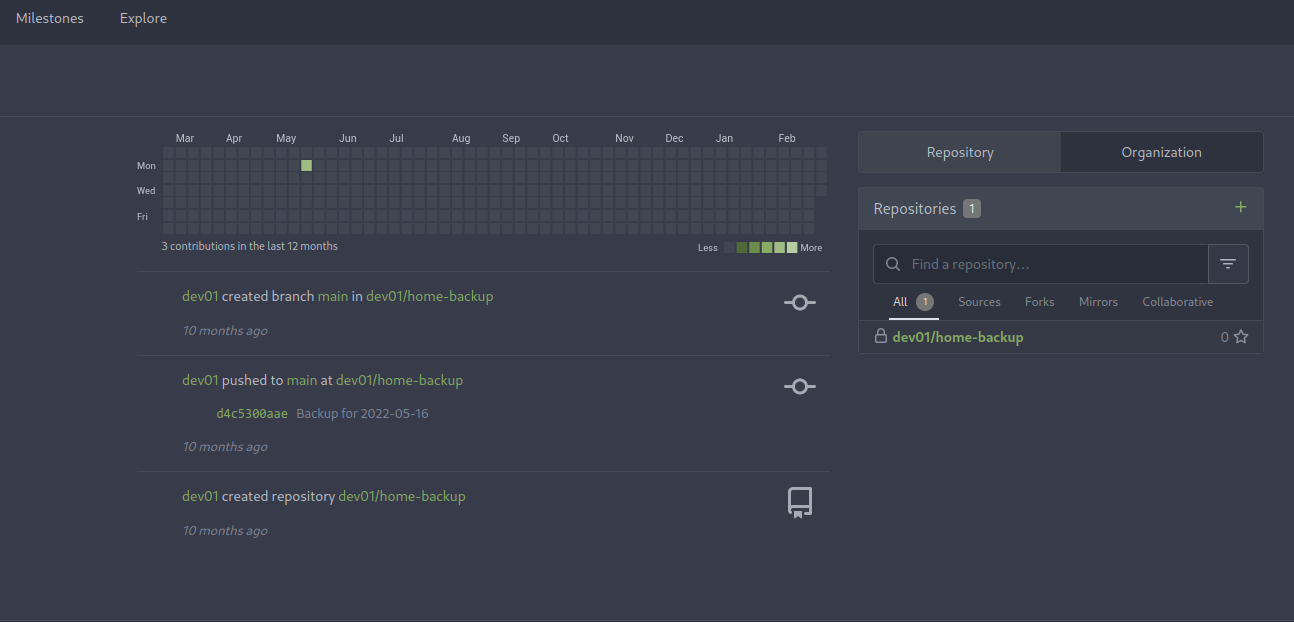Select the Mirrors filter tab

point(1098,302)
